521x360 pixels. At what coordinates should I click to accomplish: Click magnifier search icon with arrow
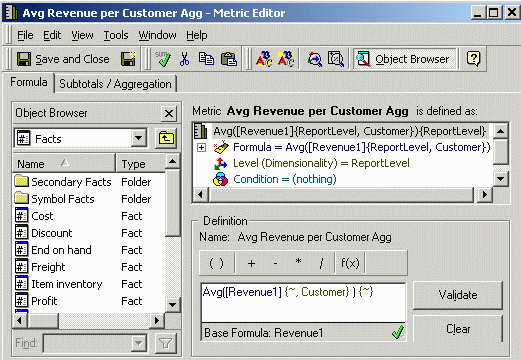coord(315,59)
